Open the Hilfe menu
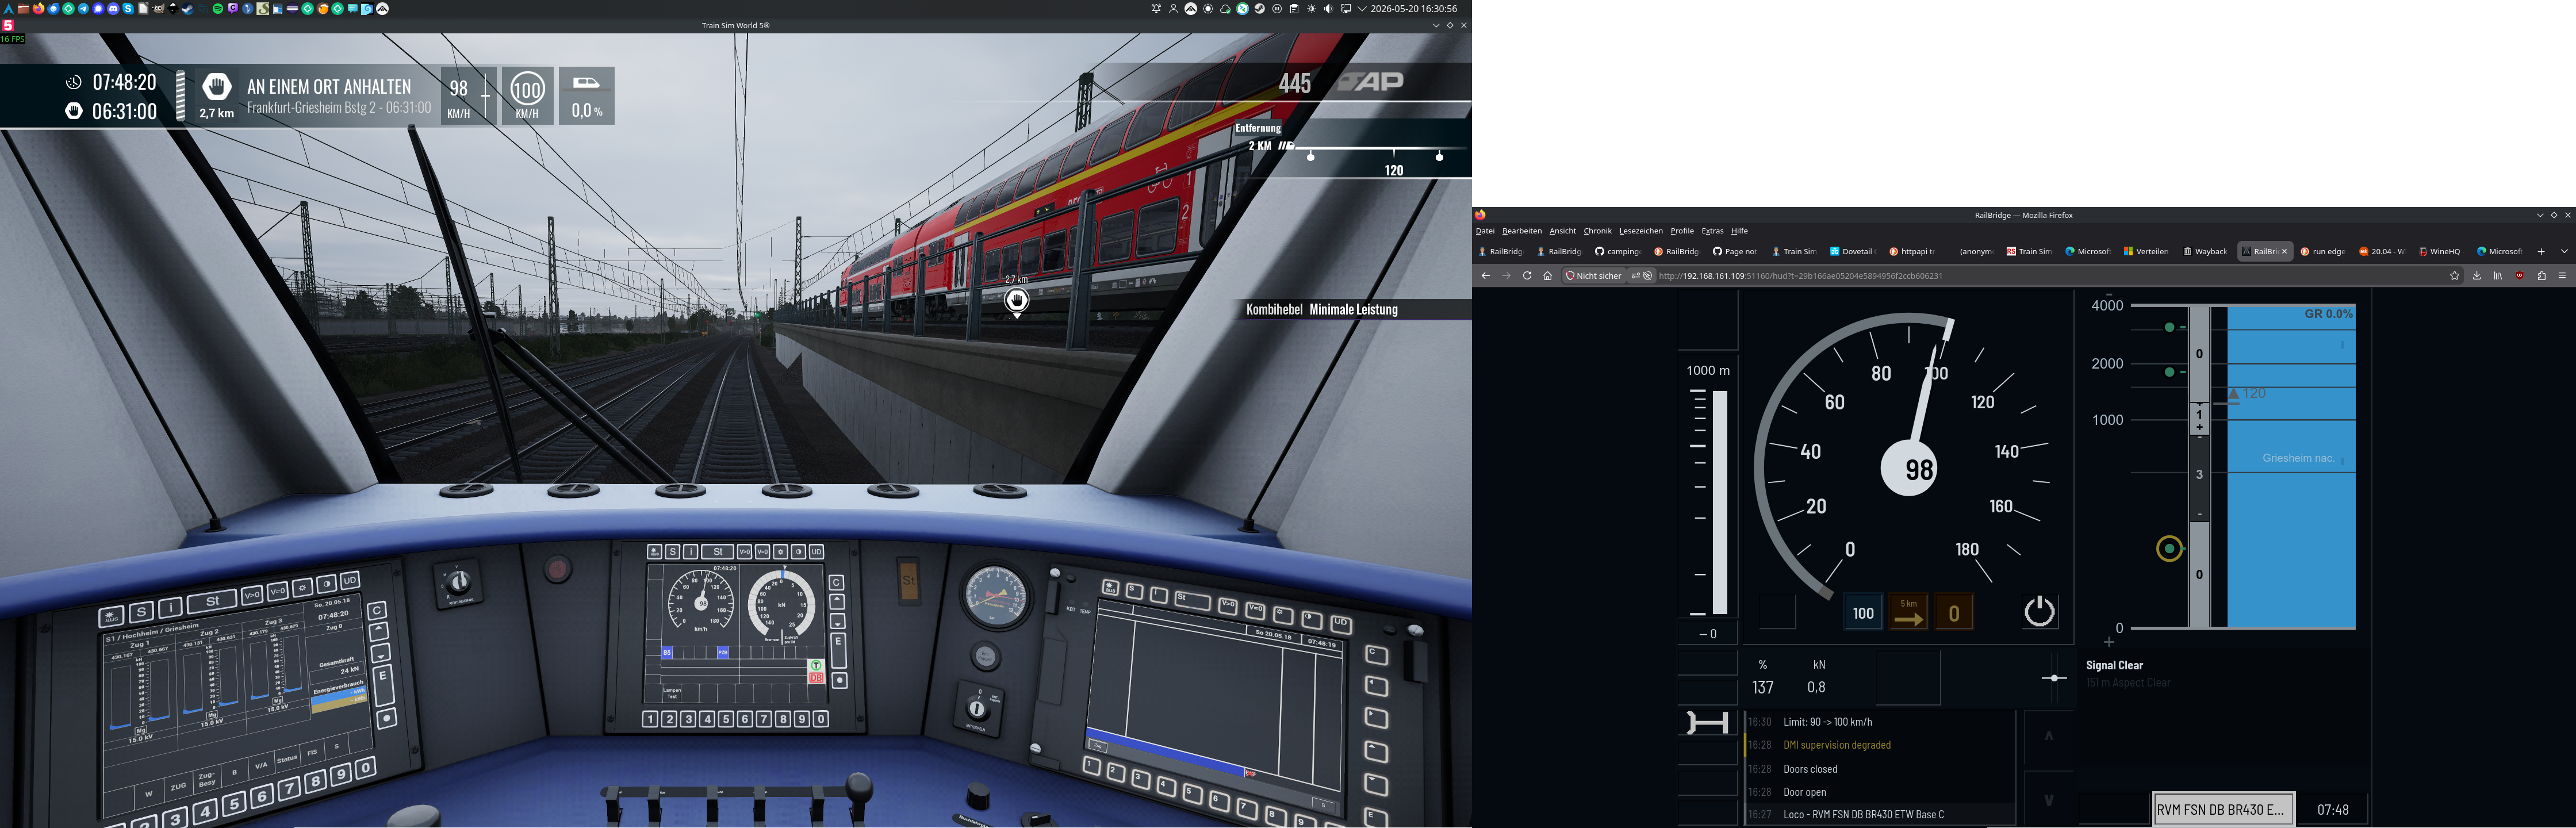The height and width of the screenshot is (828, 2576). (1739, 231)
